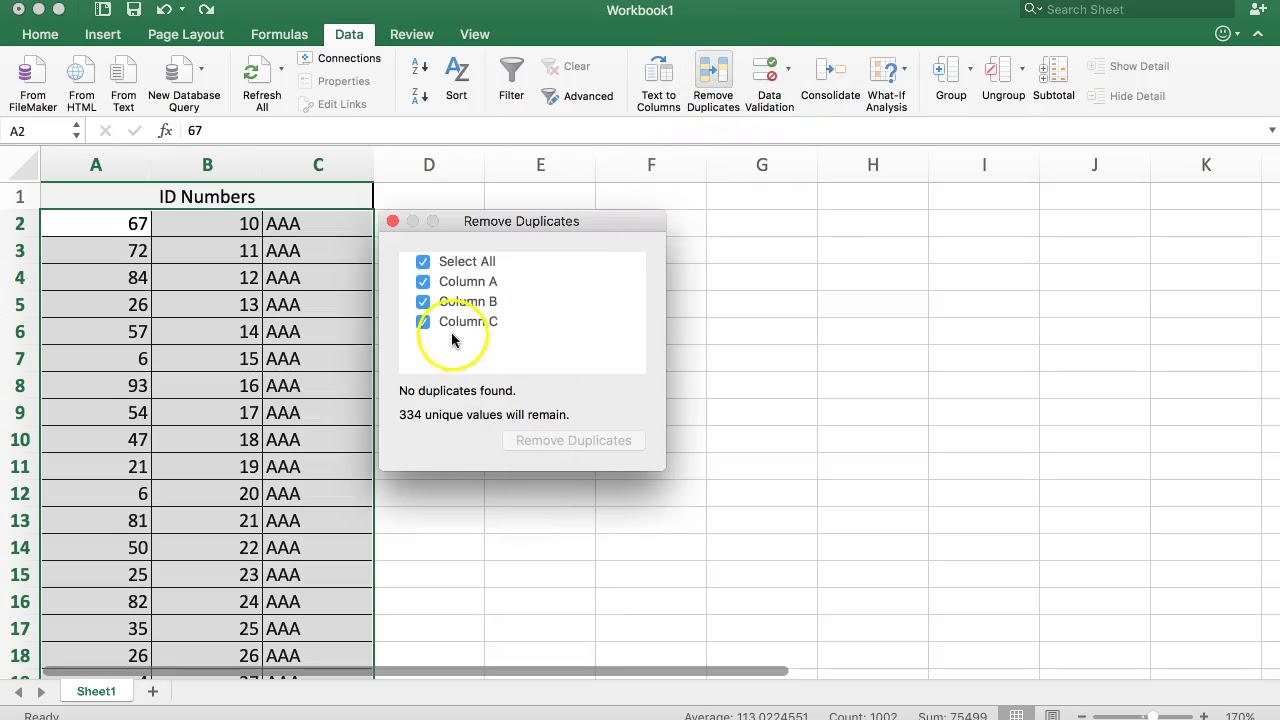Click the Remove Duplicates ribbon icon

pos(713,72)
